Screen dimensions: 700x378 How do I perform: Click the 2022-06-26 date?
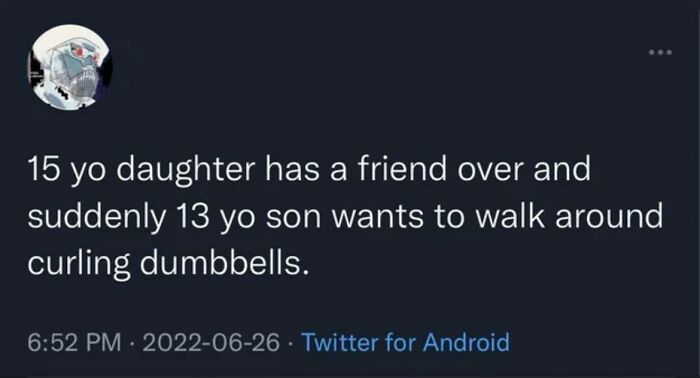pos(211,343)
